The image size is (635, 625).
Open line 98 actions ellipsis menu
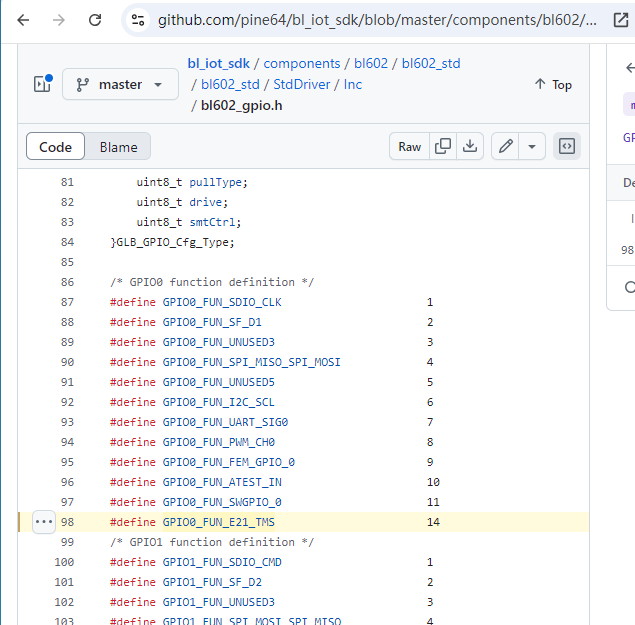(x=44, y=522)
